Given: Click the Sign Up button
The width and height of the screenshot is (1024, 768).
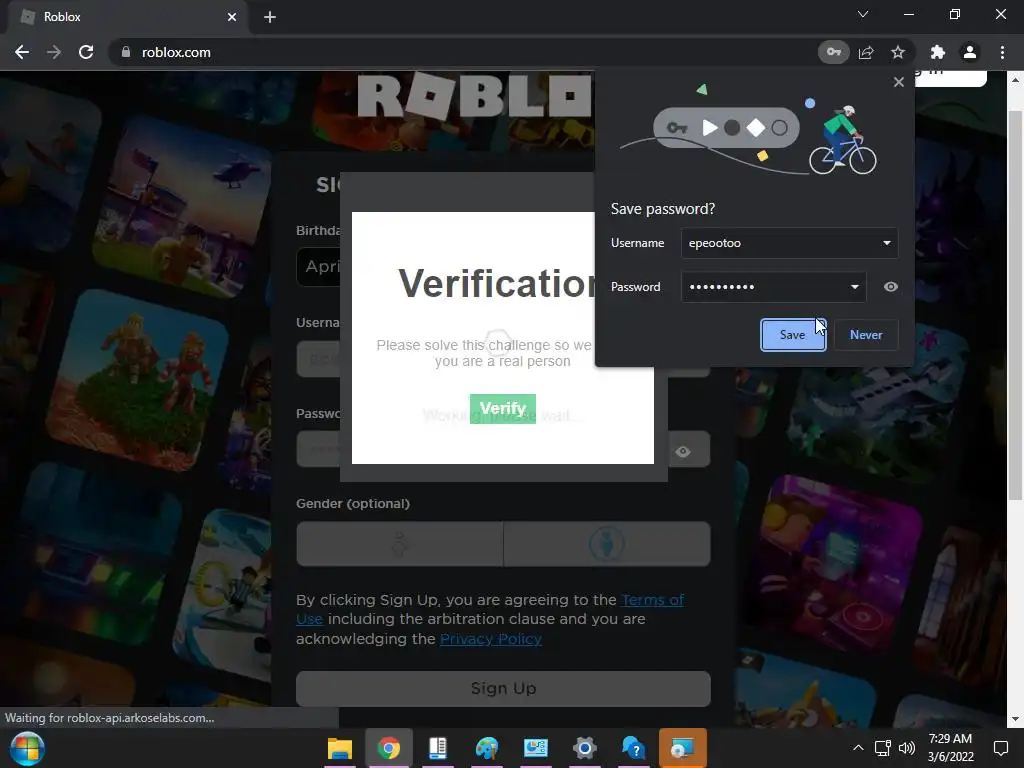Looking at the screenshot, I should 503,688.
